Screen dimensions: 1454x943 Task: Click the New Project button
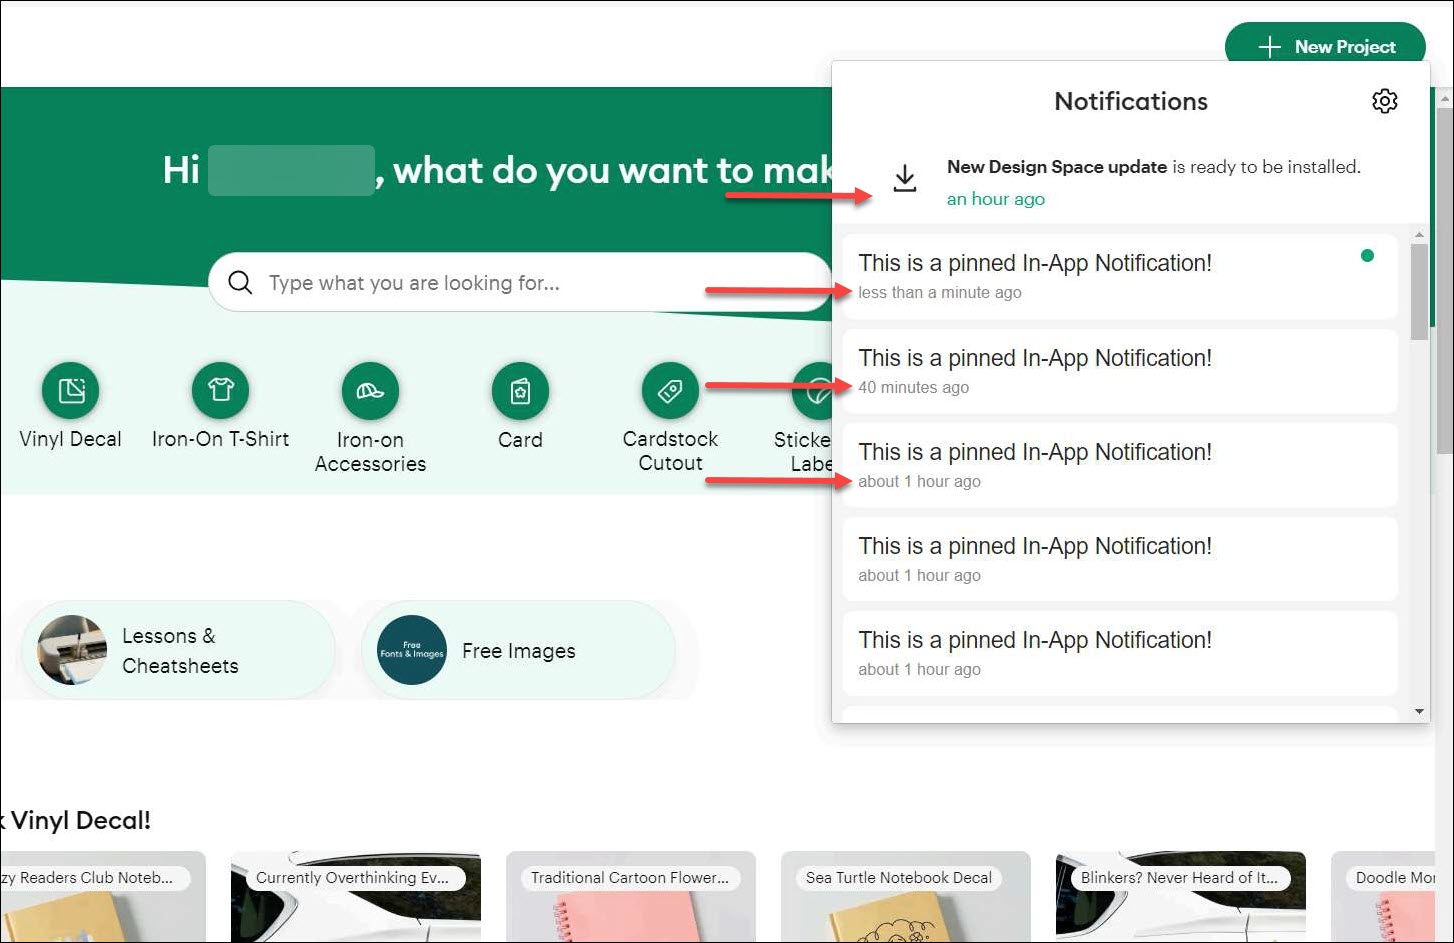[x=1325, y=44]
